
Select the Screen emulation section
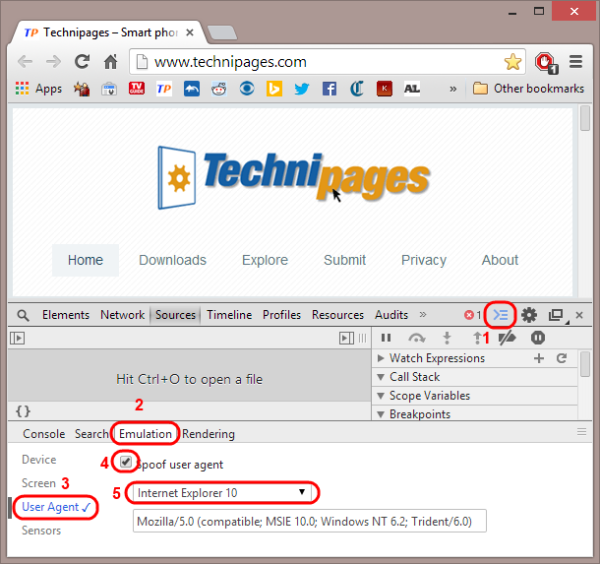click(x=39, y=483)
